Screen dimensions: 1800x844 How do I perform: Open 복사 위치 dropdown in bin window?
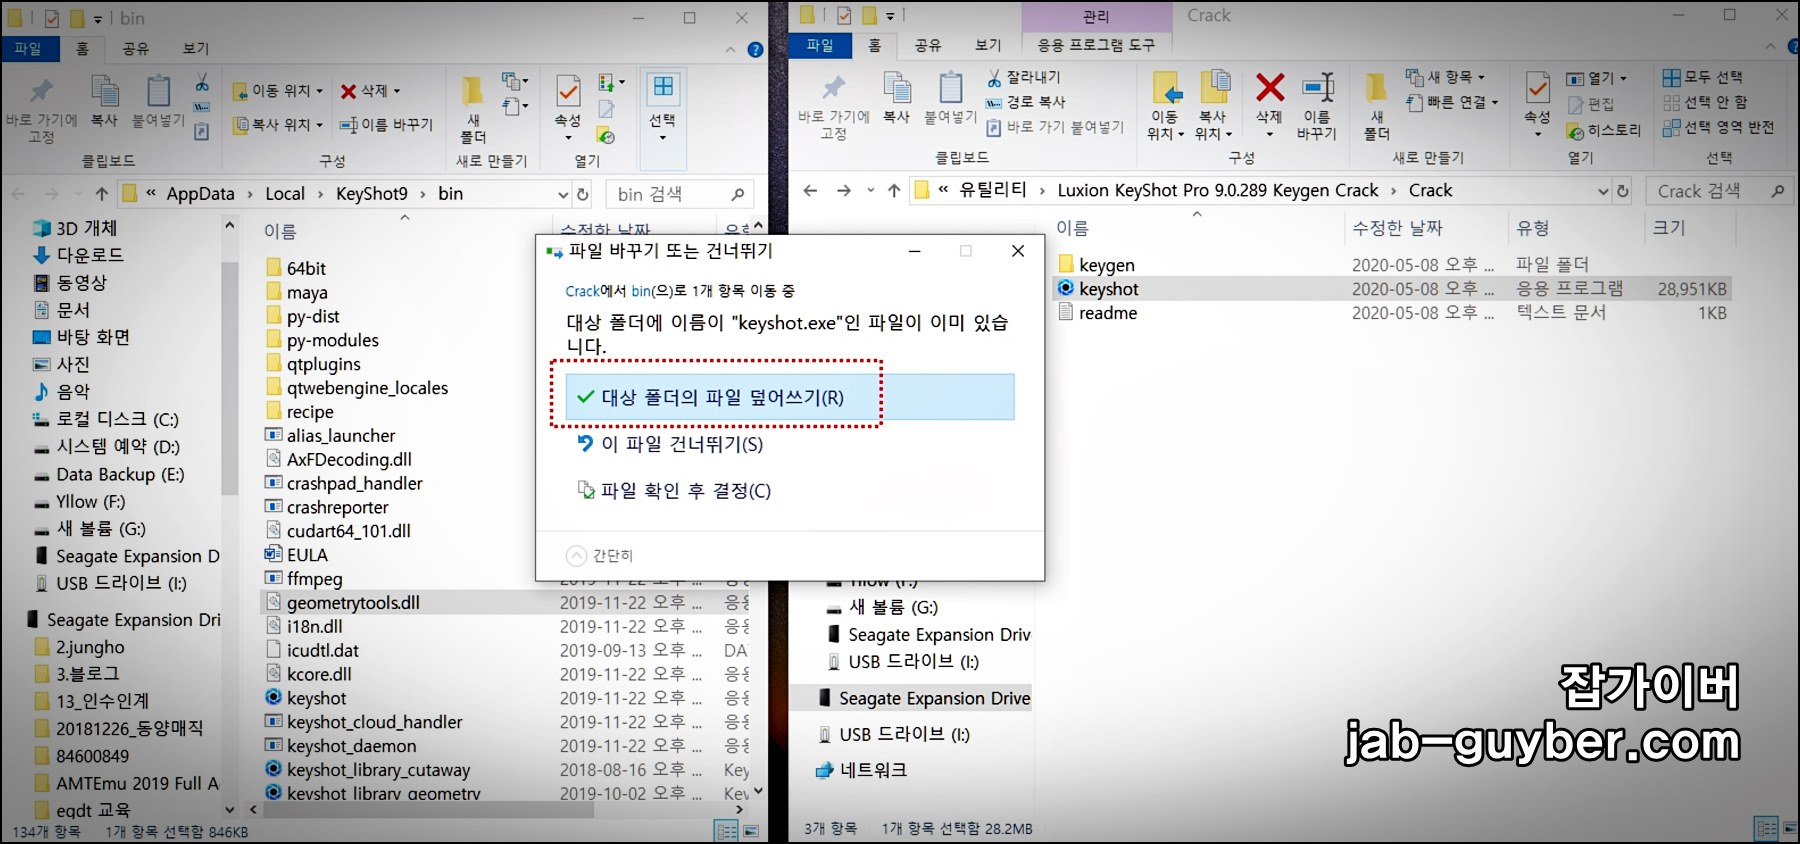278,125
